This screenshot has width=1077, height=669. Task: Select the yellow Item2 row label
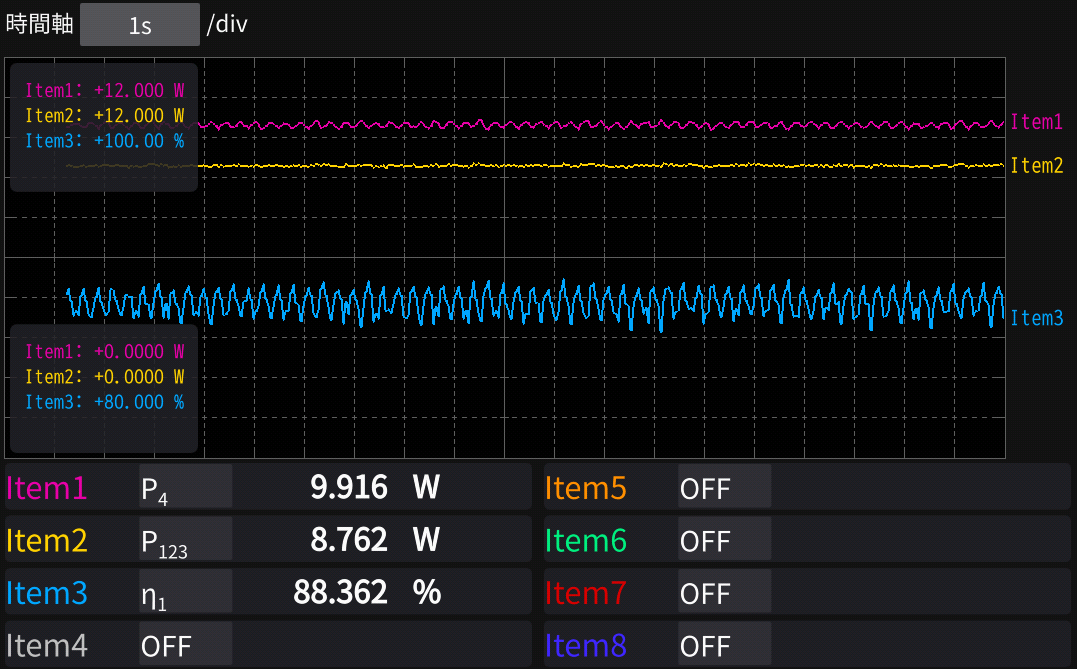(47, 541)
